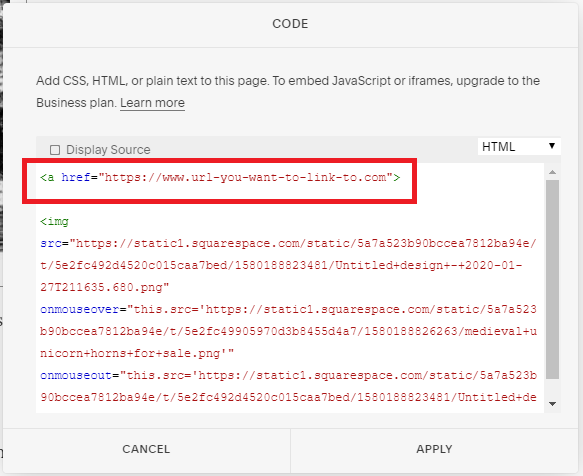The image size is (583, 476).
Task: Cancel the code block changes
Action: [146, 449]
